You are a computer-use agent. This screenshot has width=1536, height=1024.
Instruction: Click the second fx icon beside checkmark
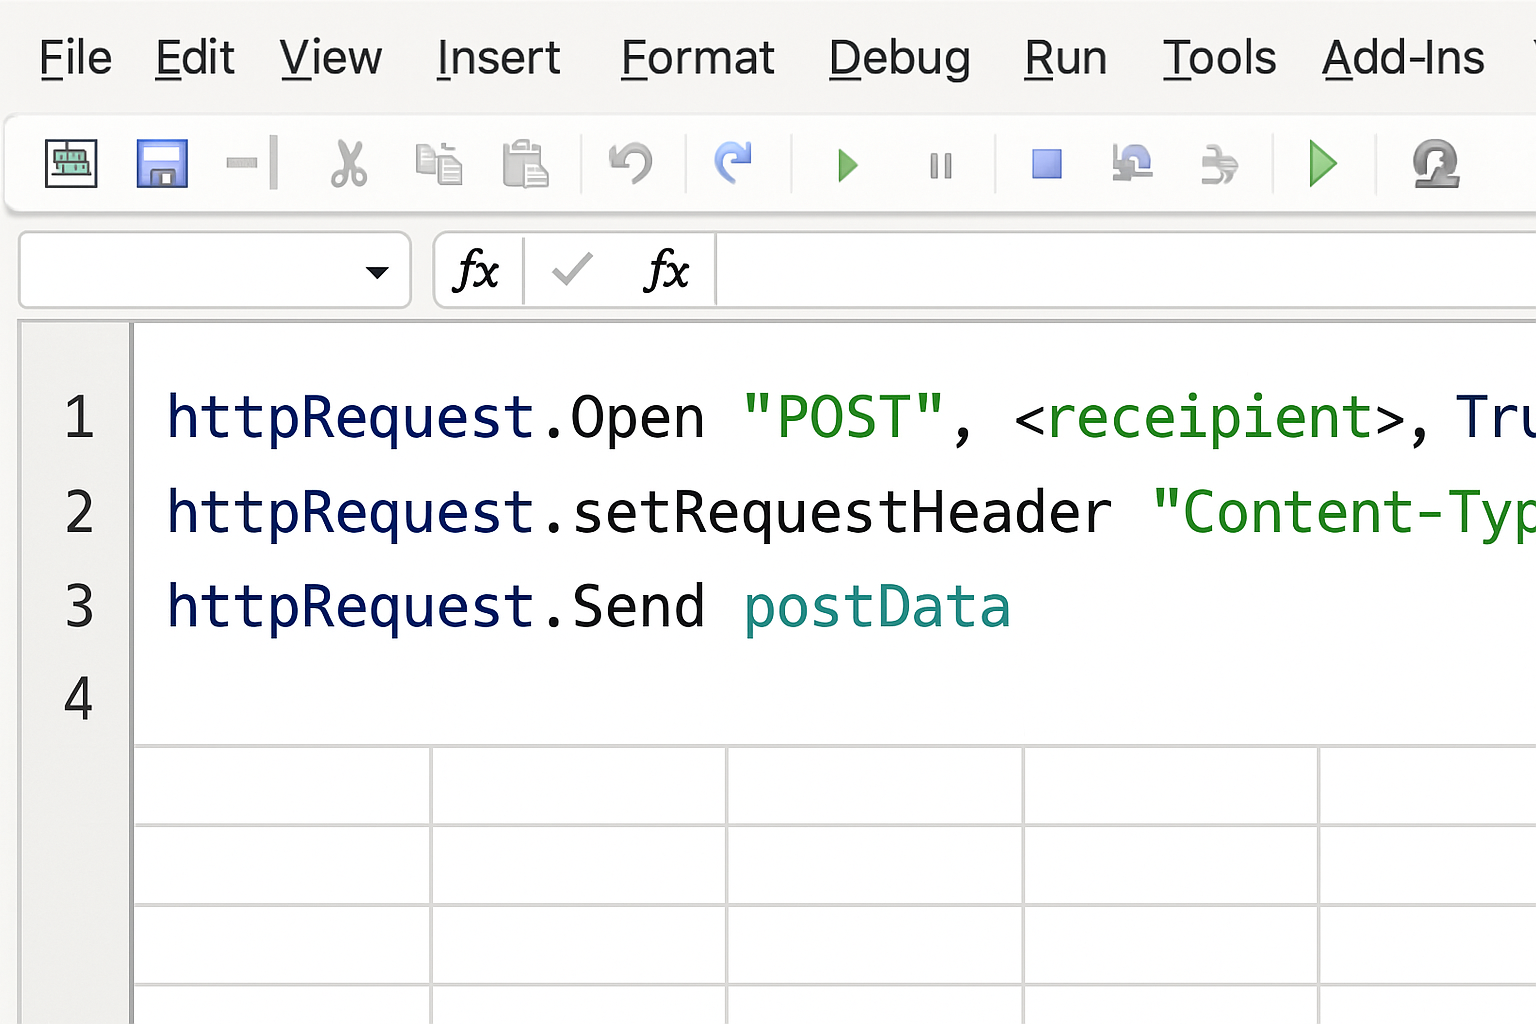[x=667, y=271]
